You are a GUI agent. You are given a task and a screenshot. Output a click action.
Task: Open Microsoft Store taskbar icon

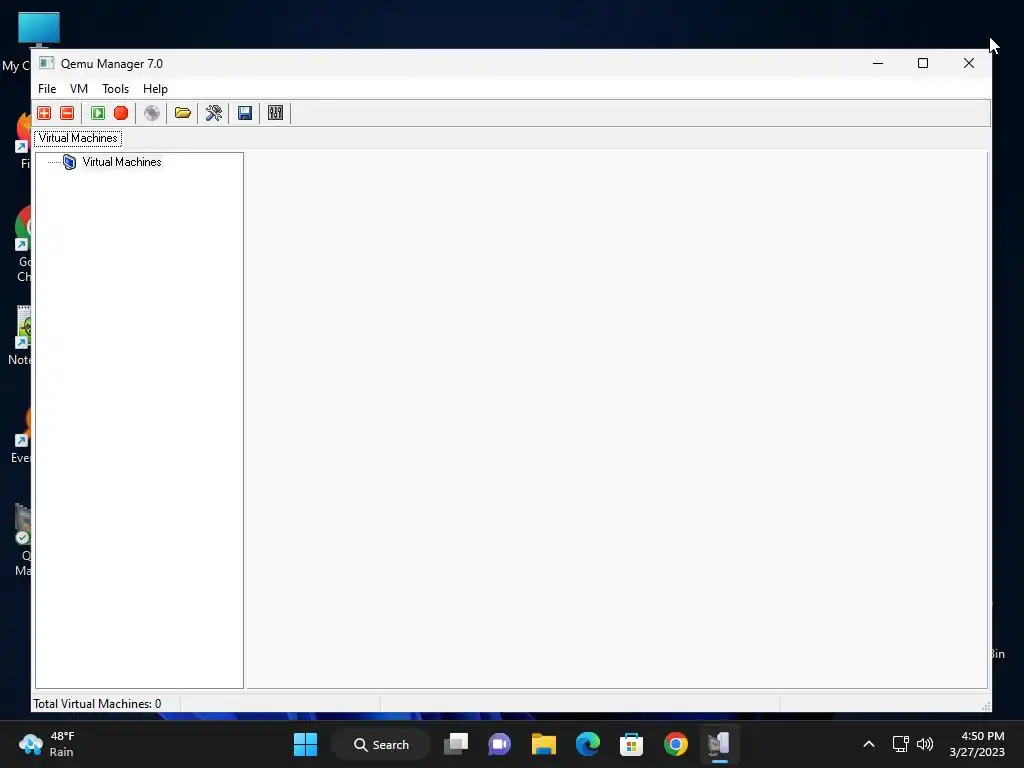point(632,744)
